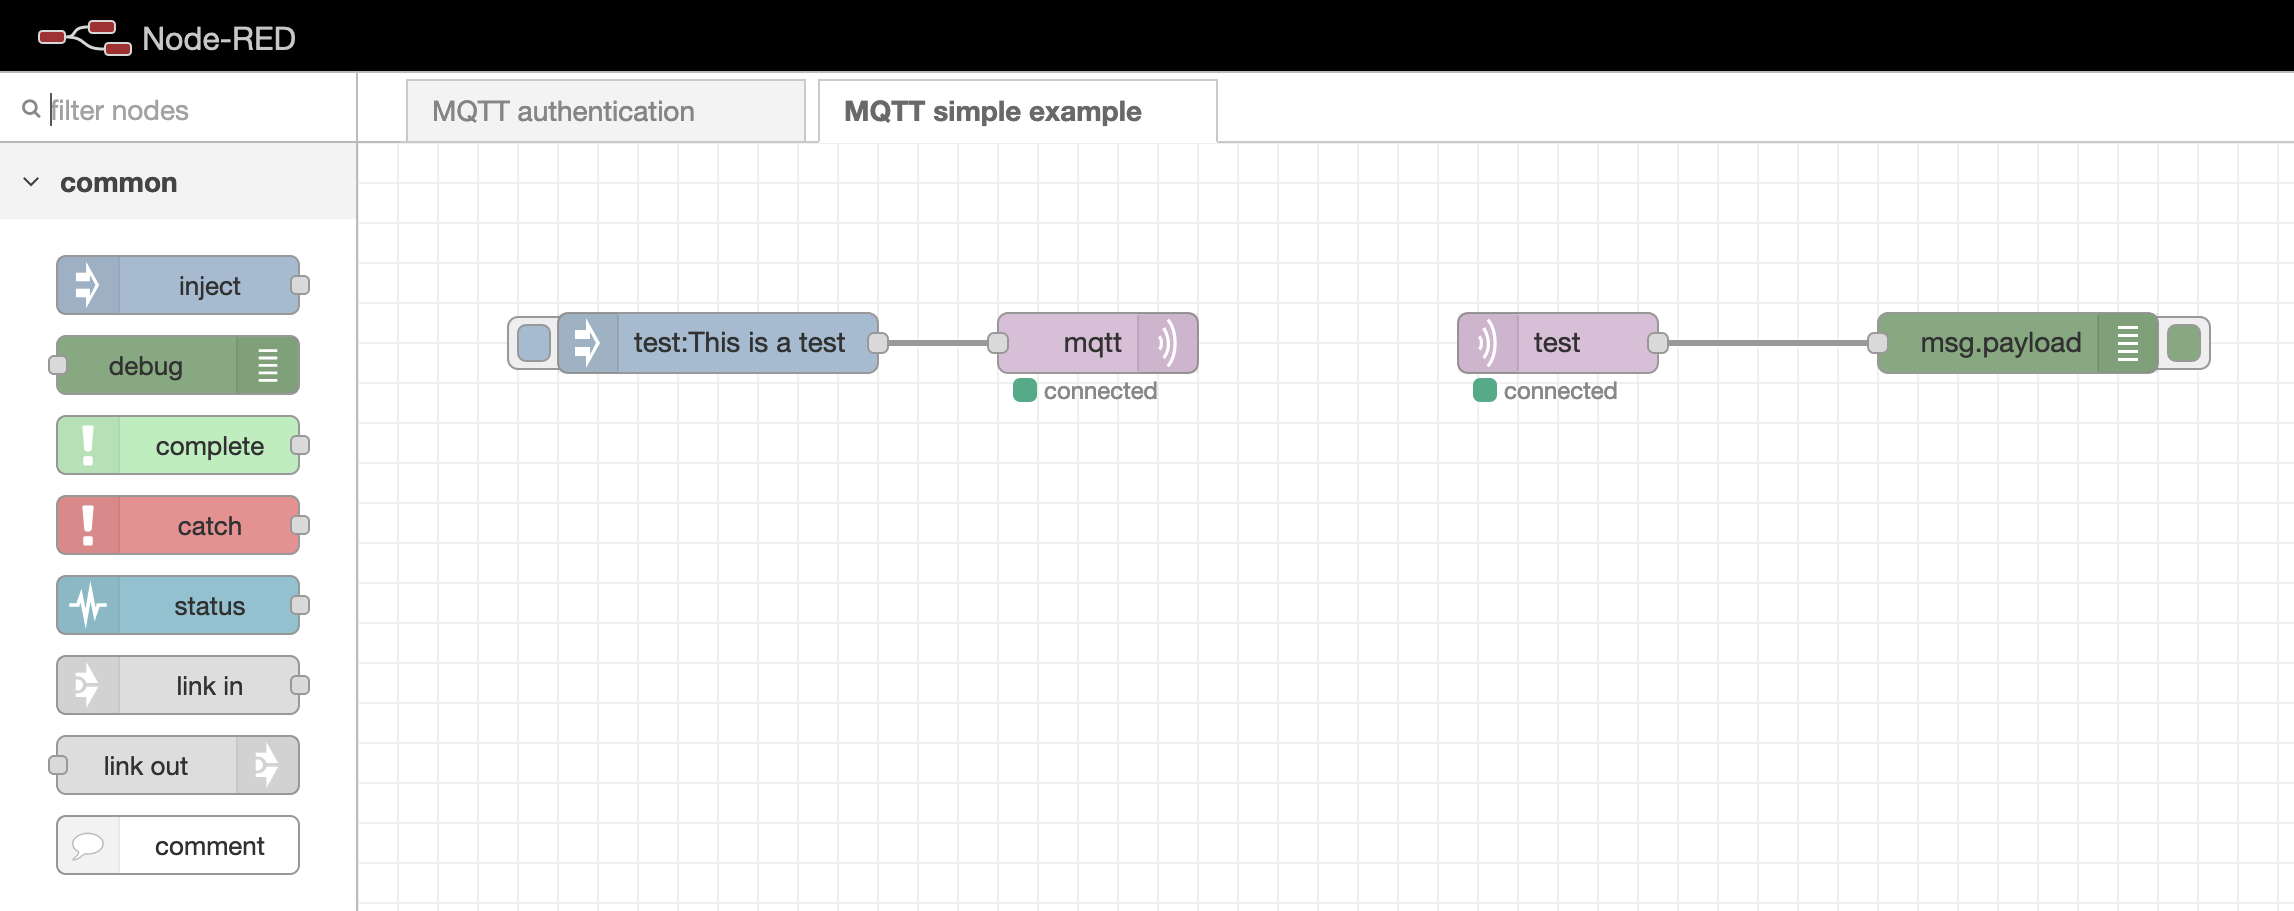Screen dimensions: 2294x911
Task: Trigger the inject button on test node
Action: pos(534,343)
